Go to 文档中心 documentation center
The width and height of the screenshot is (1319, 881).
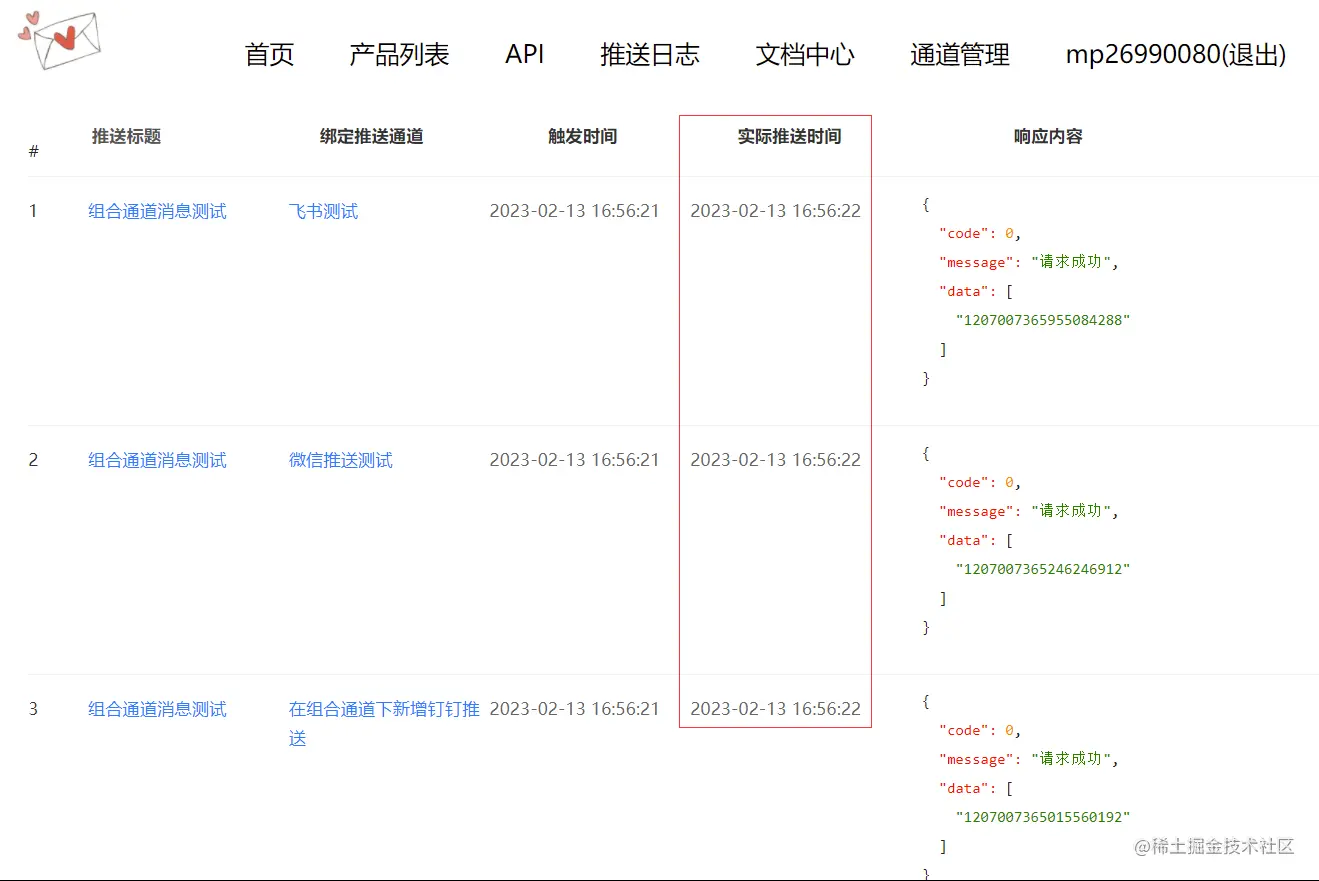coord(805,56)
